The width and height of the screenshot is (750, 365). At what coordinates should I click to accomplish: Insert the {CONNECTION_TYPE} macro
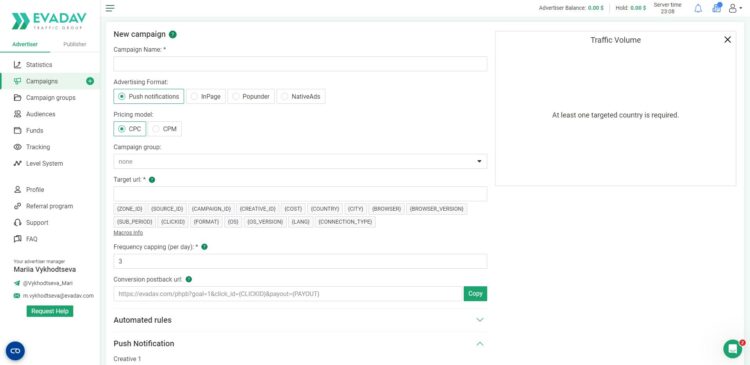tap(345, 222)
